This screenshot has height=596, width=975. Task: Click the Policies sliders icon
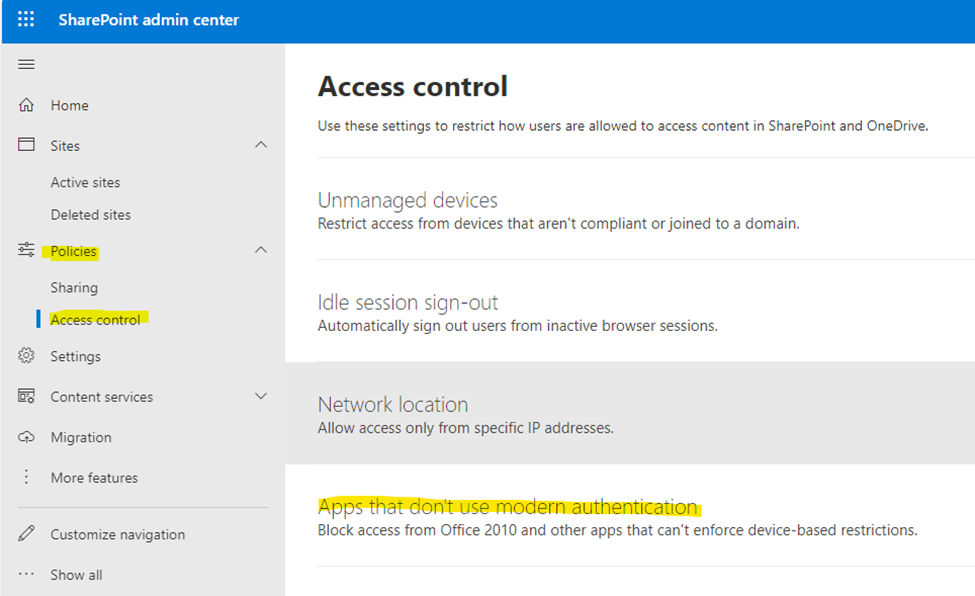tap(27, 251)
